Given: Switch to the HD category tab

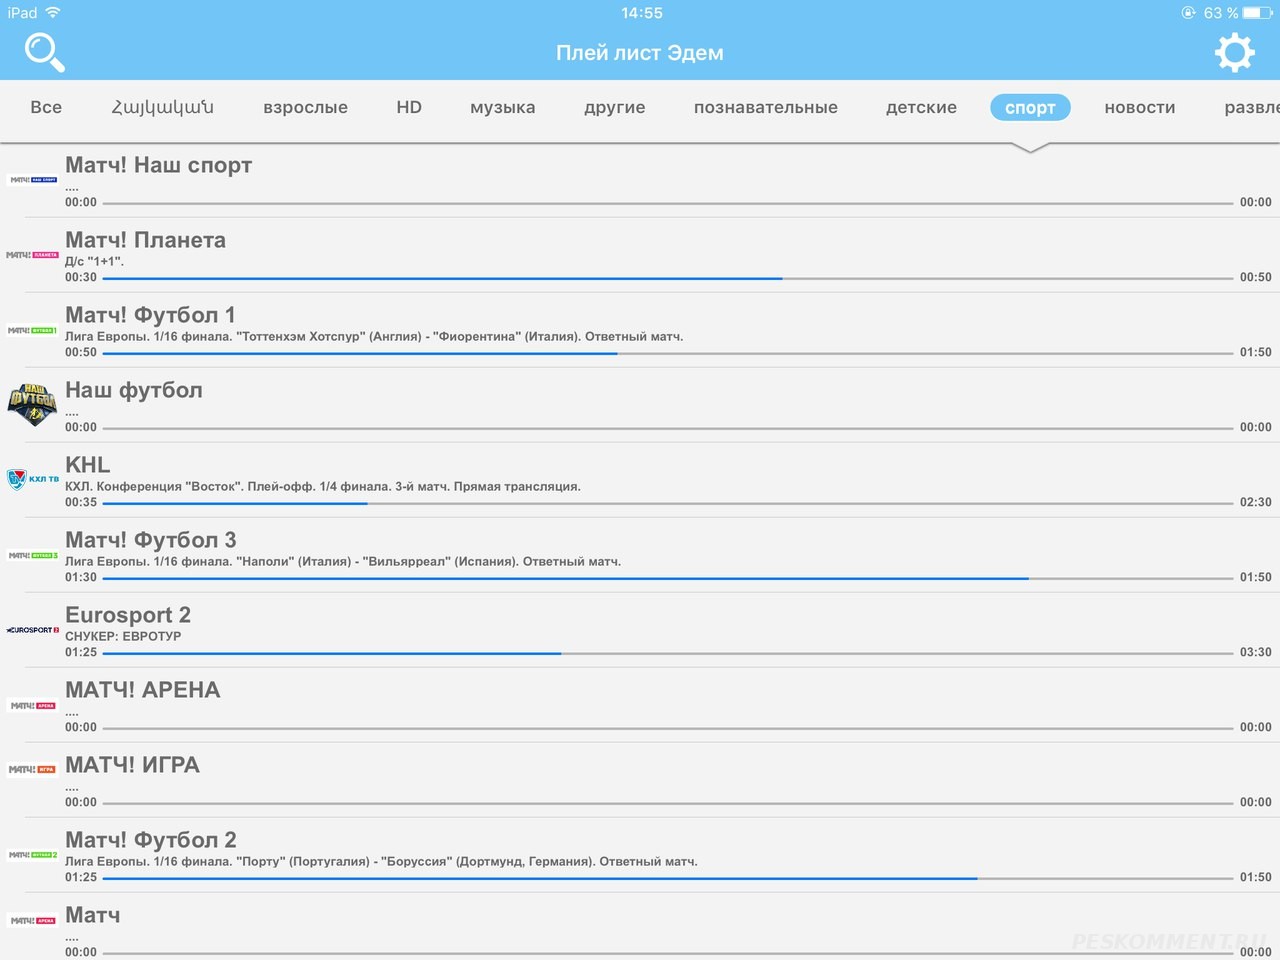Looking at the screenshot, I should [409, 107].
